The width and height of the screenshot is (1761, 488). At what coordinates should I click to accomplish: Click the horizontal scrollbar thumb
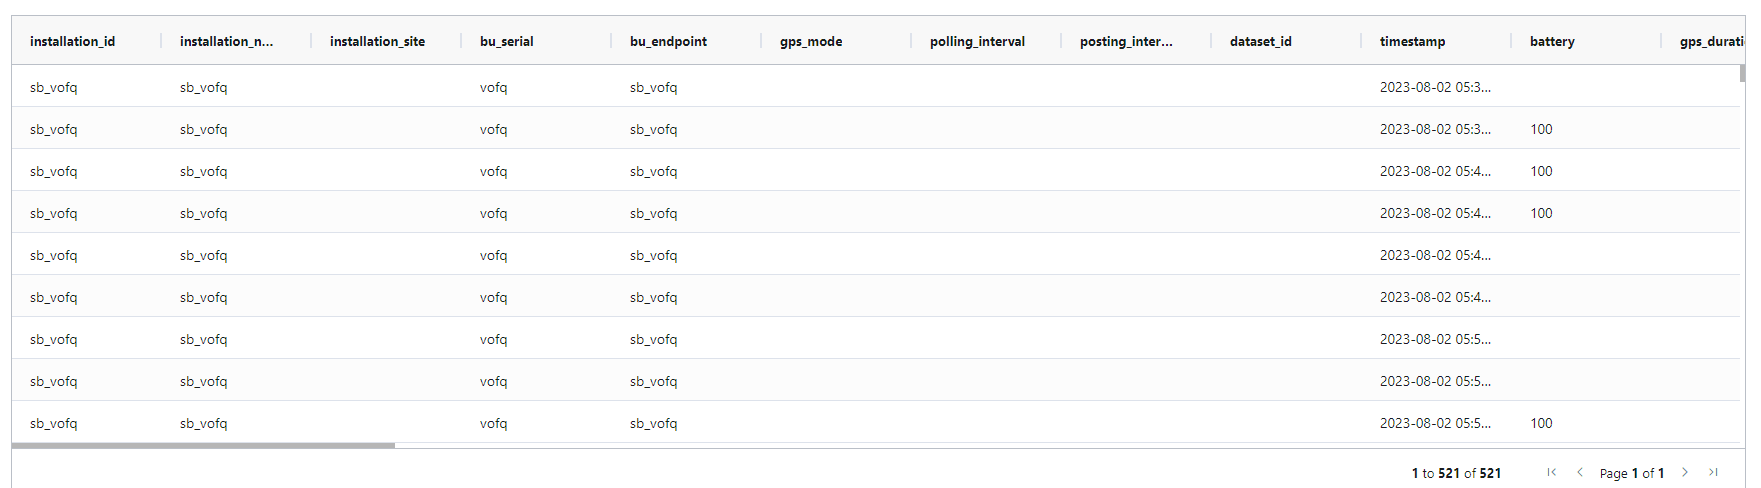point(203,445)
